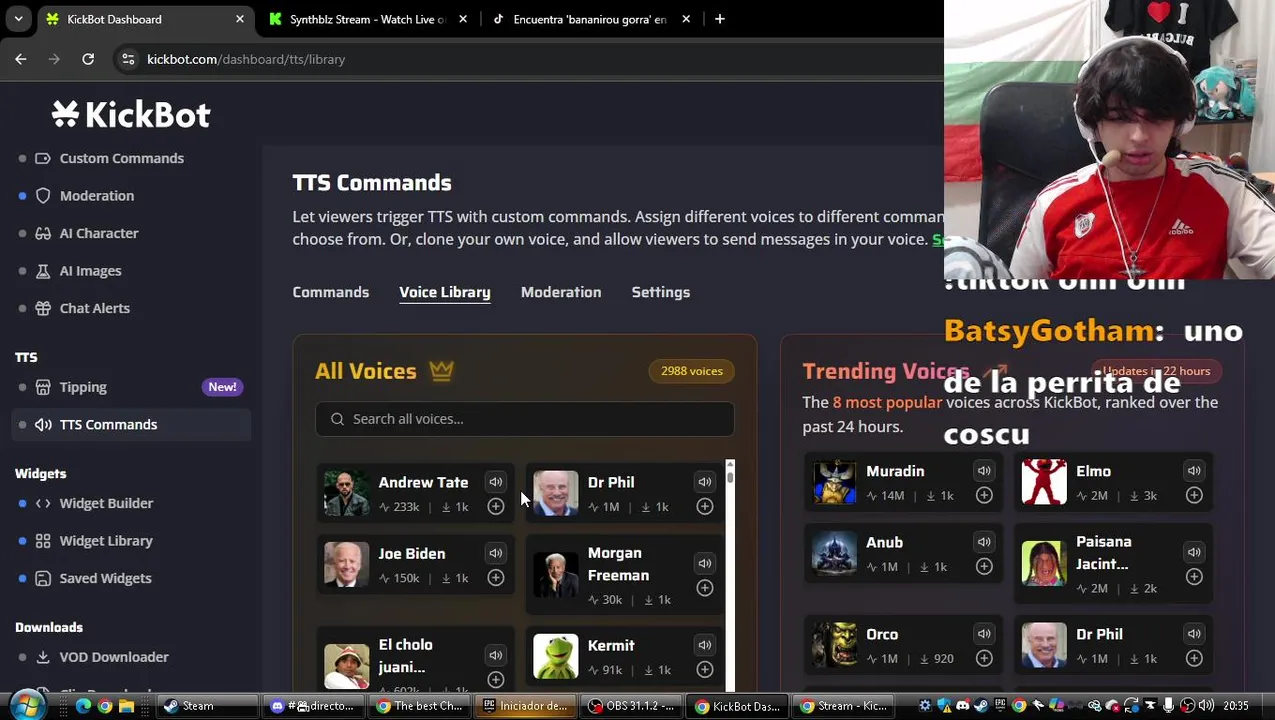Add Andrew Tate voice with plus icon
The height and width of the screenshot is (720, 1275).
[495, 507]
